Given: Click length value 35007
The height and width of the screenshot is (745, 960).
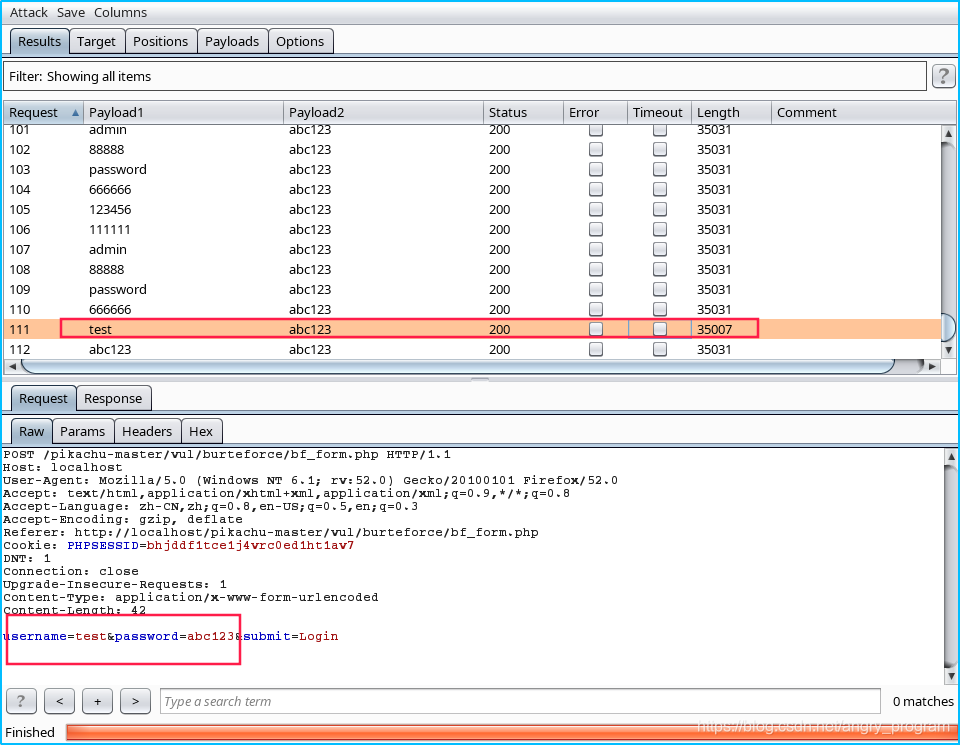Looking at the screenshot, I should pyautogui.click(x=714, y=329).
